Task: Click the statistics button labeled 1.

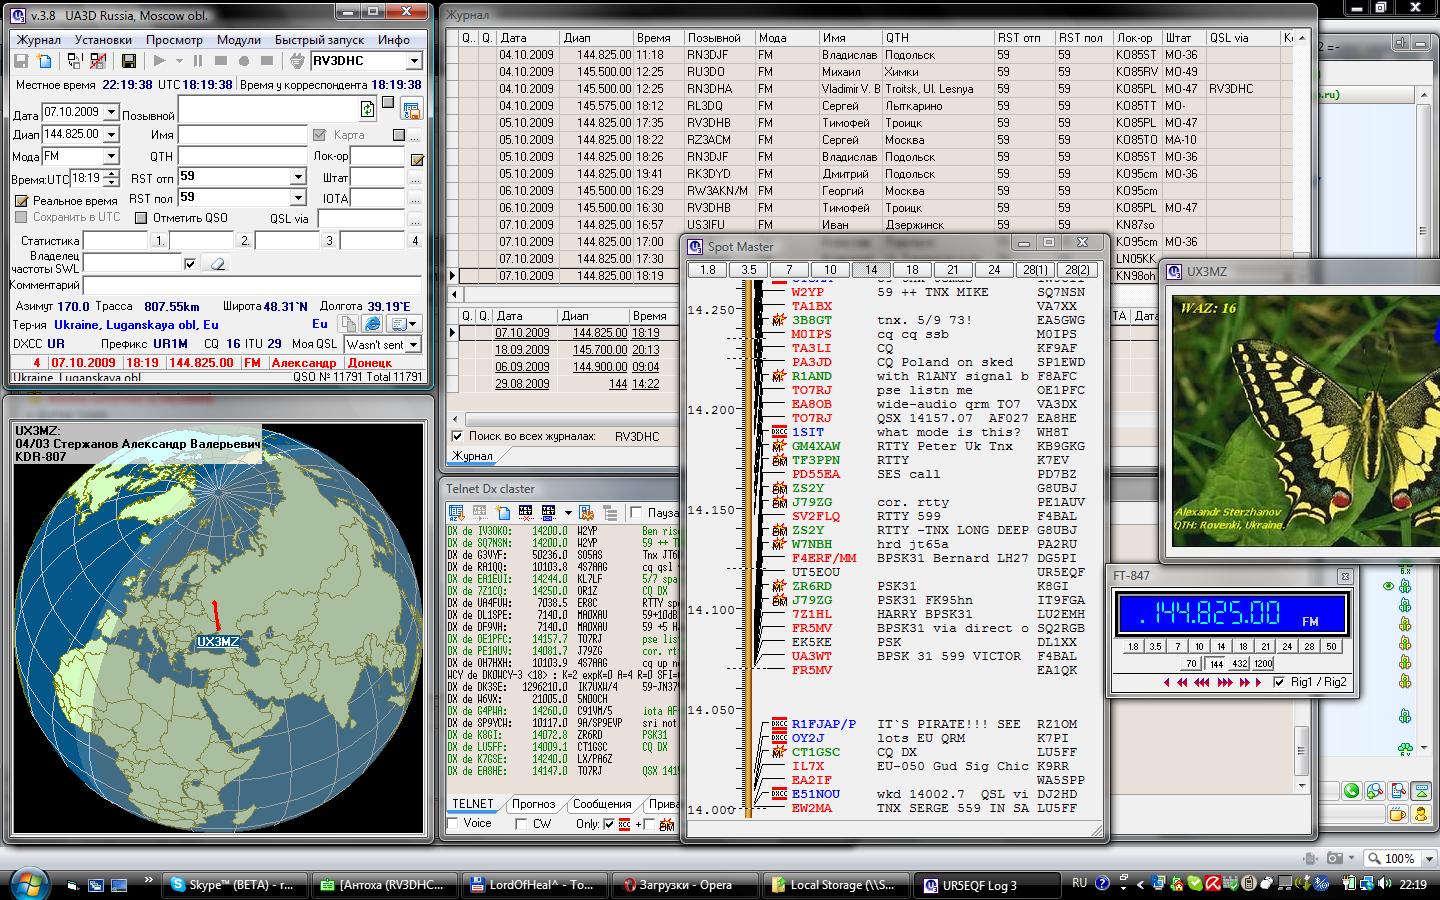Action: (x=159, y=241)
